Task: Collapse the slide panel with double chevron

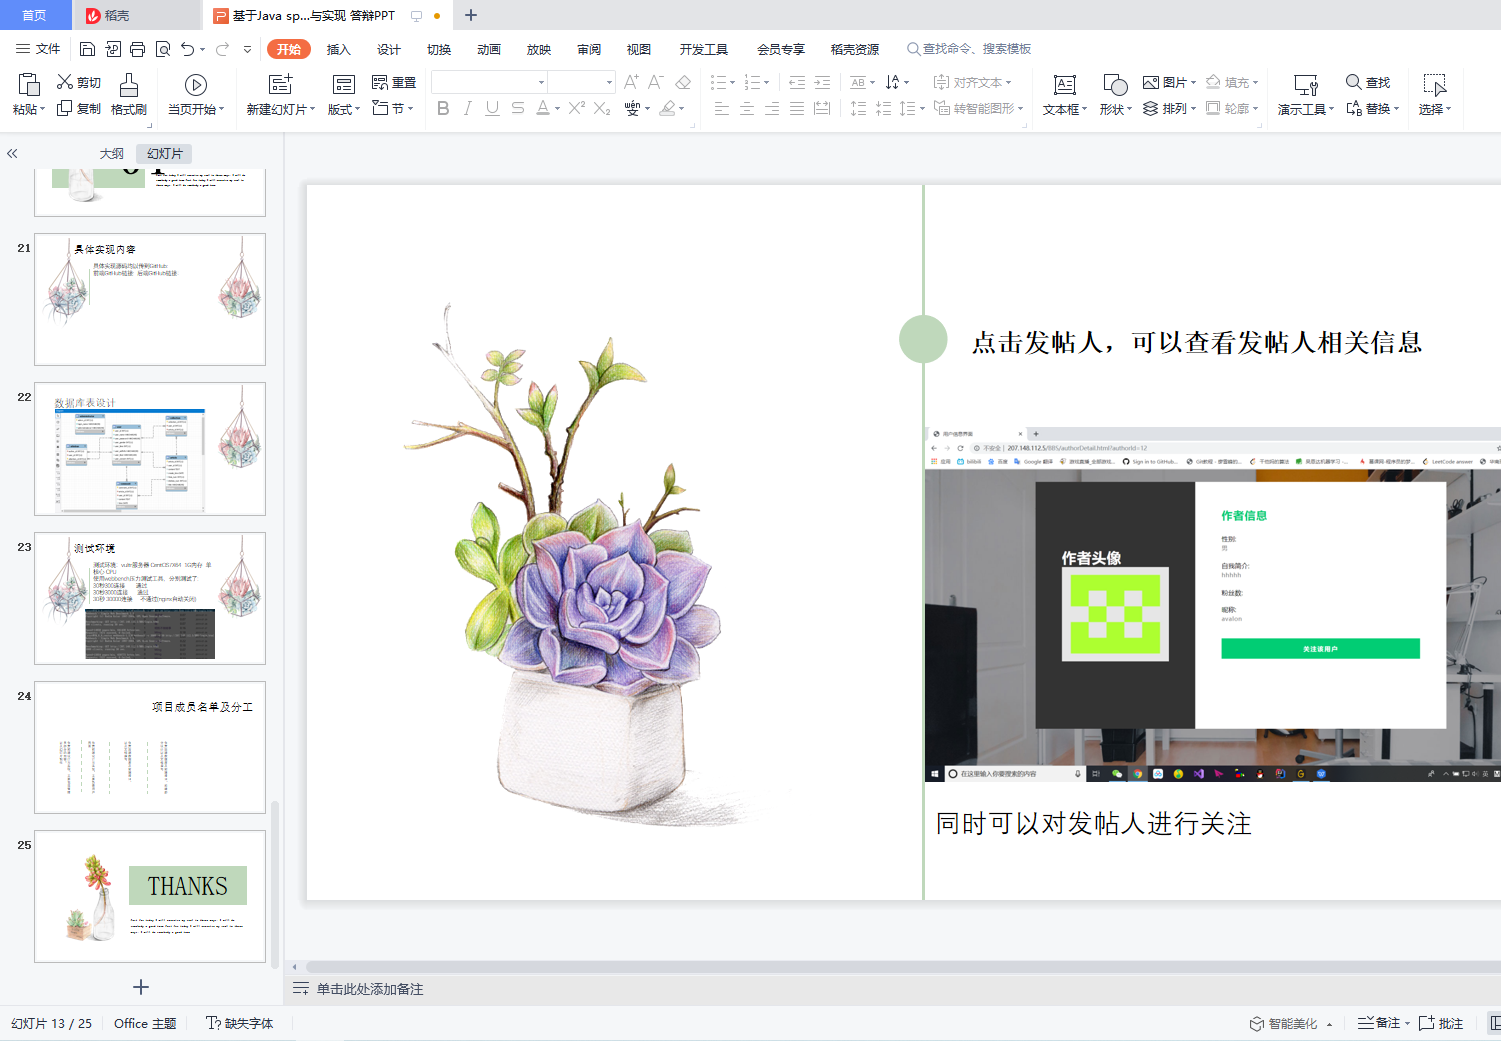Action: pos(12,153)
